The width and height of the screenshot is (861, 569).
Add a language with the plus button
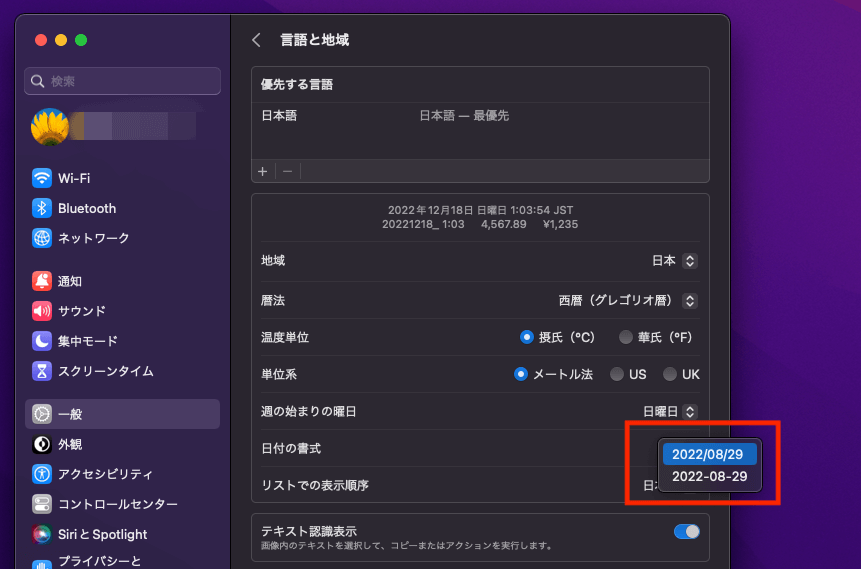coord(263,171)
